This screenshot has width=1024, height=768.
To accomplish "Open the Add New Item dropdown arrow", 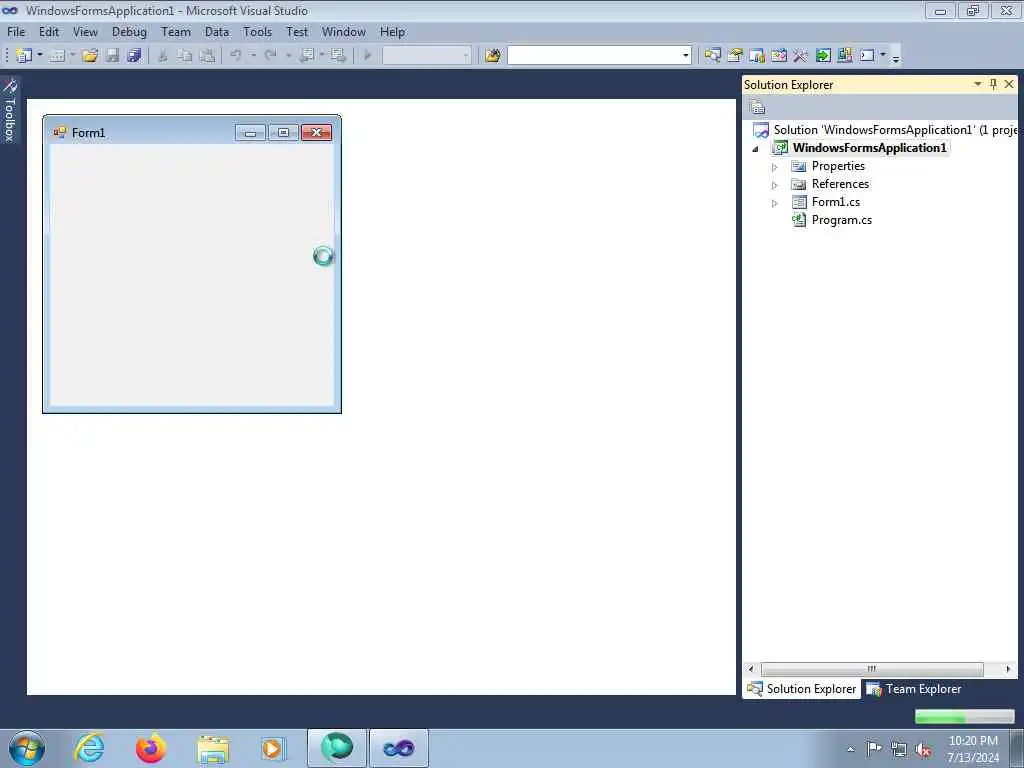I will (x=72, y=55).
